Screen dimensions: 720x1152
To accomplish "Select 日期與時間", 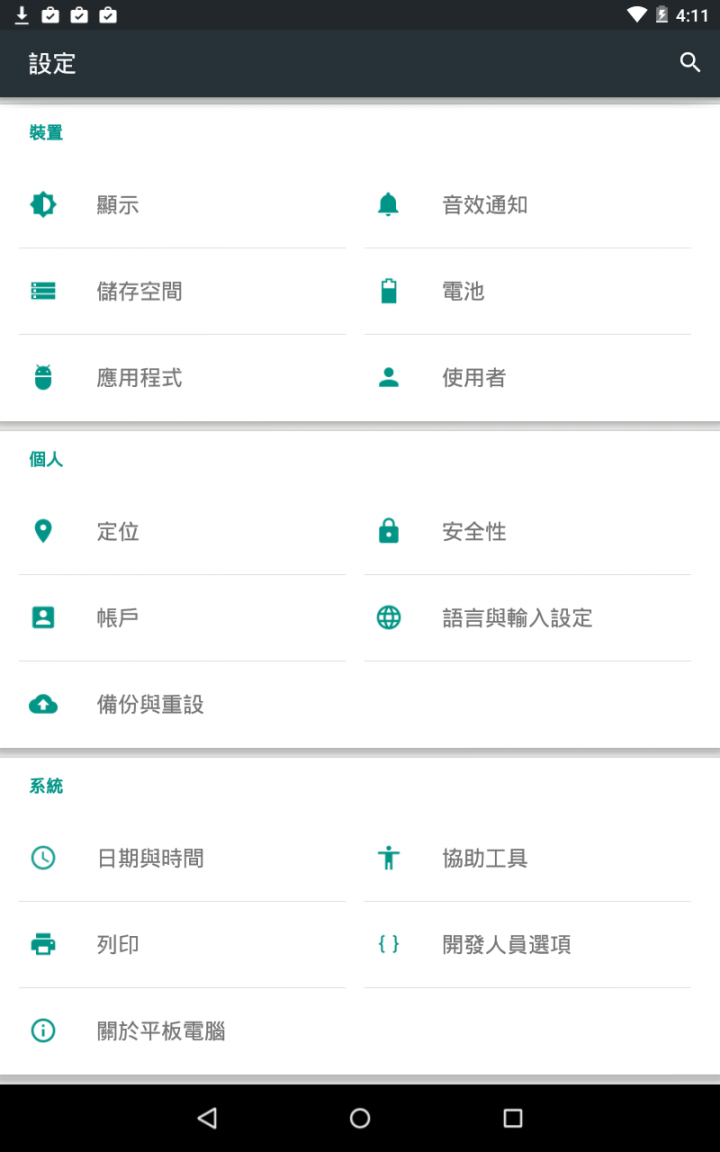I will pyautogui.click(x=182, y=857).
